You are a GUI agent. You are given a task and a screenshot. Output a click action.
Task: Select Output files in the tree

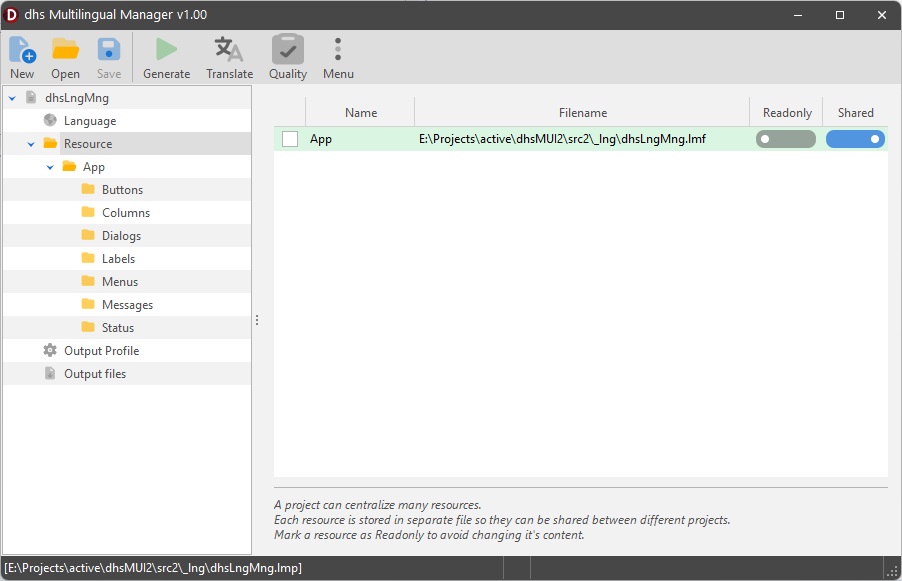tap(94, 374)
